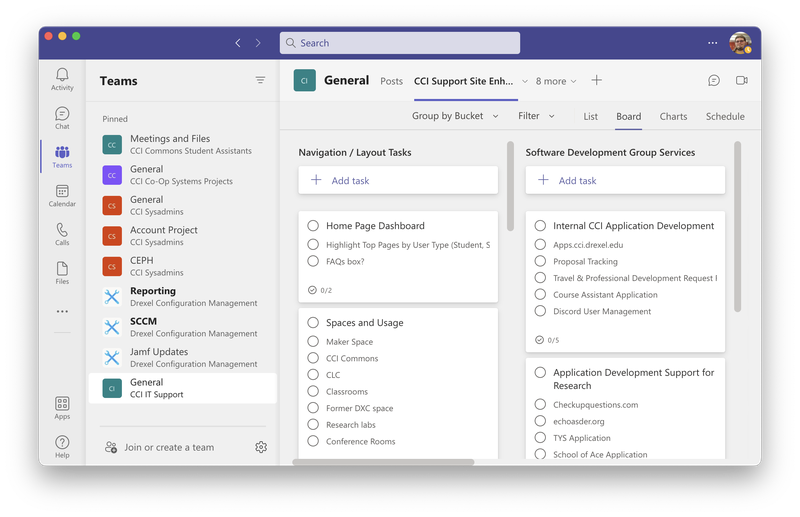
Task: Open General channel of CCI IT Support
Action: coord(183,388)
